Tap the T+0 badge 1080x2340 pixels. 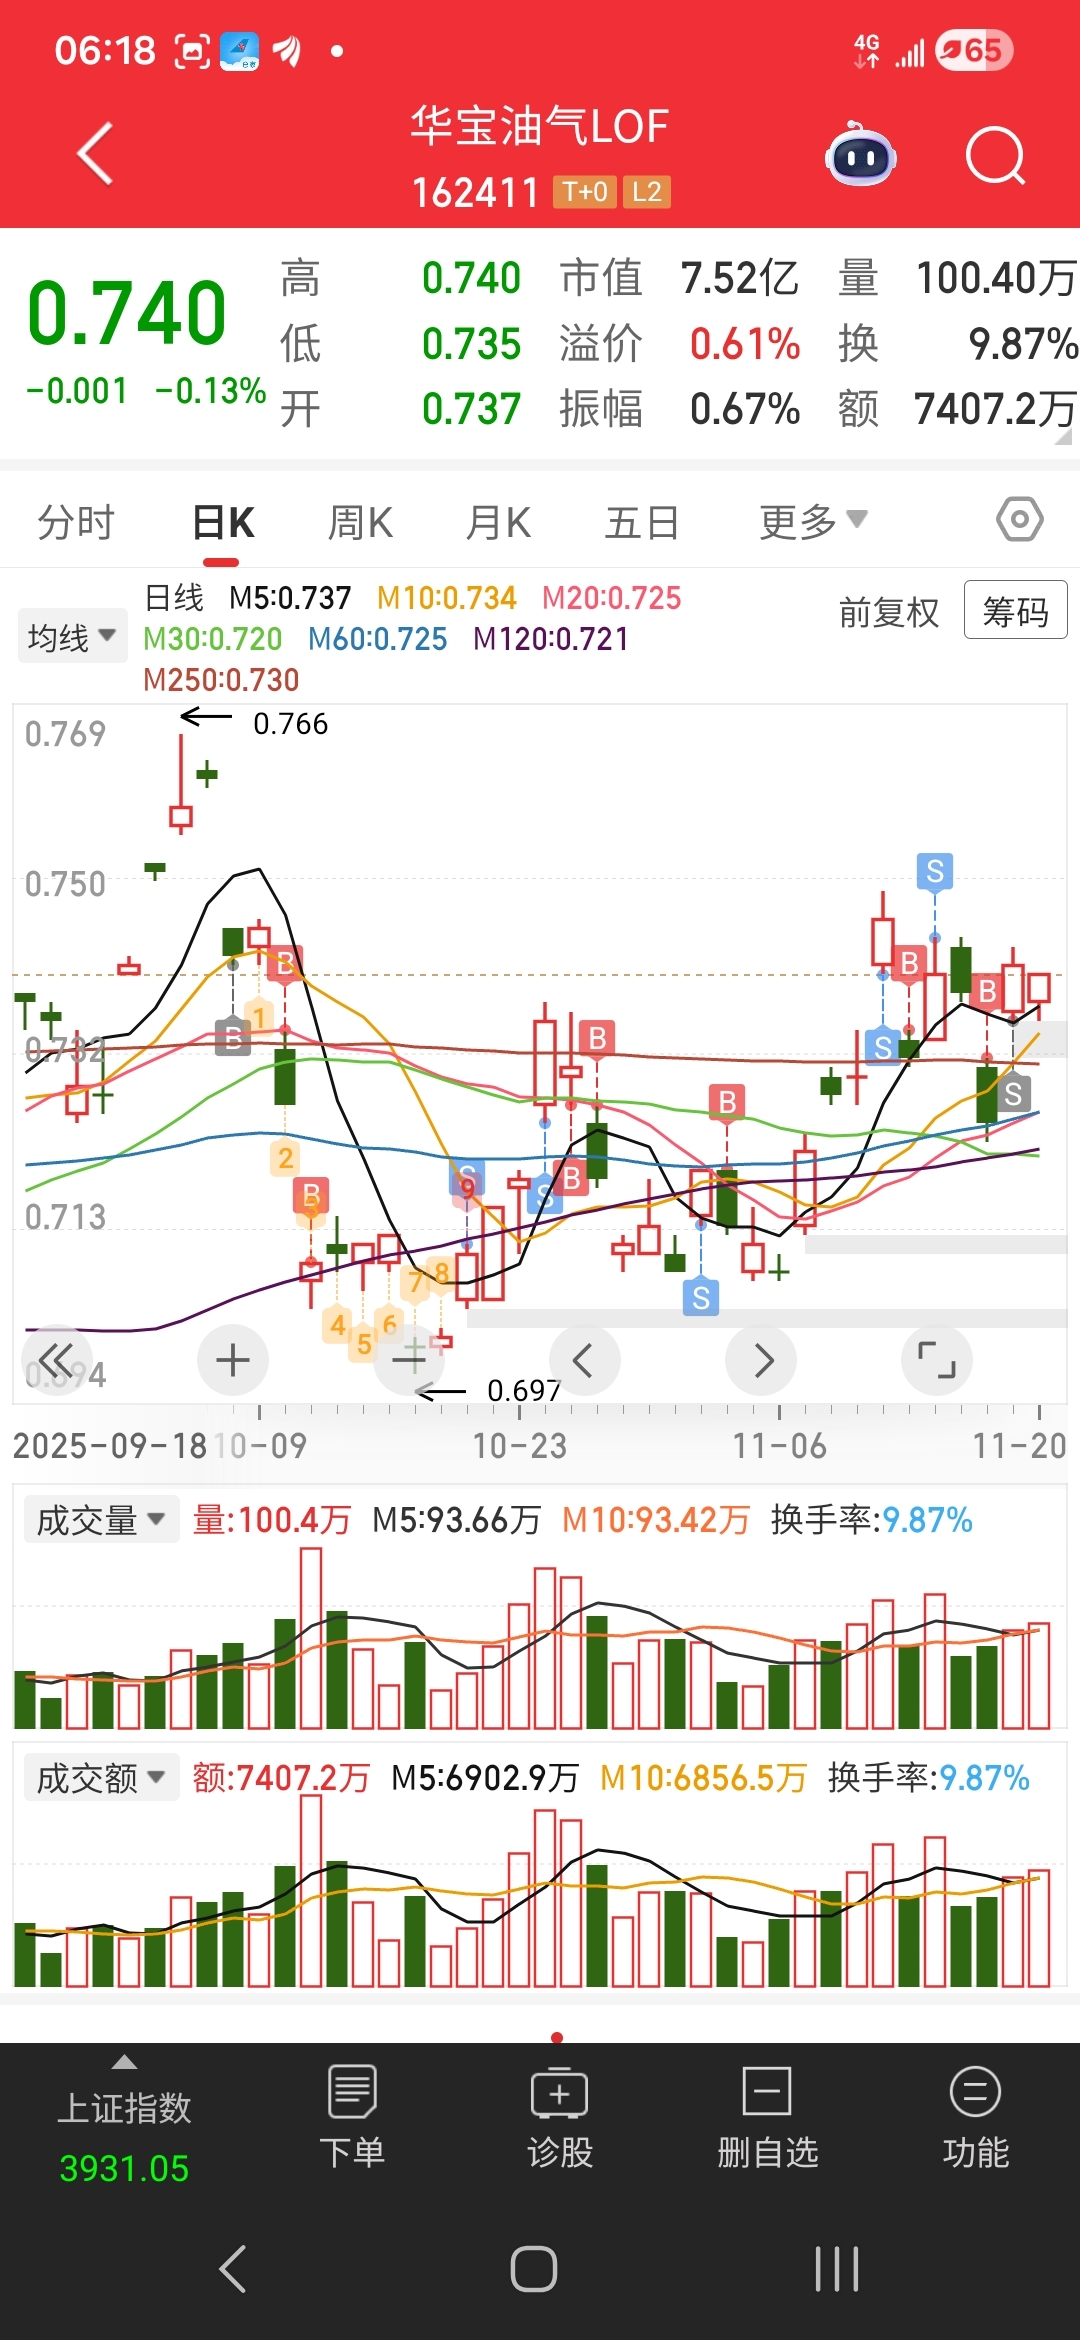(x=585, y=192)
